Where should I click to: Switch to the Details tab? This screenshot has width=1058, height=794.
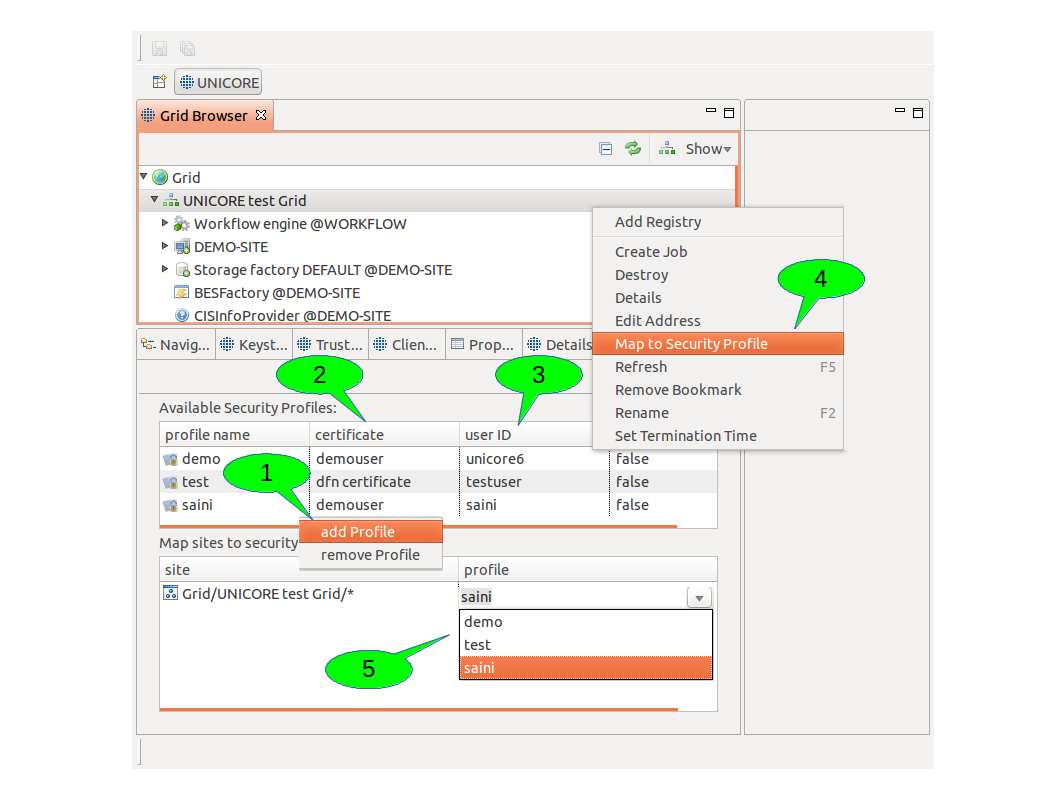[559, 345]
